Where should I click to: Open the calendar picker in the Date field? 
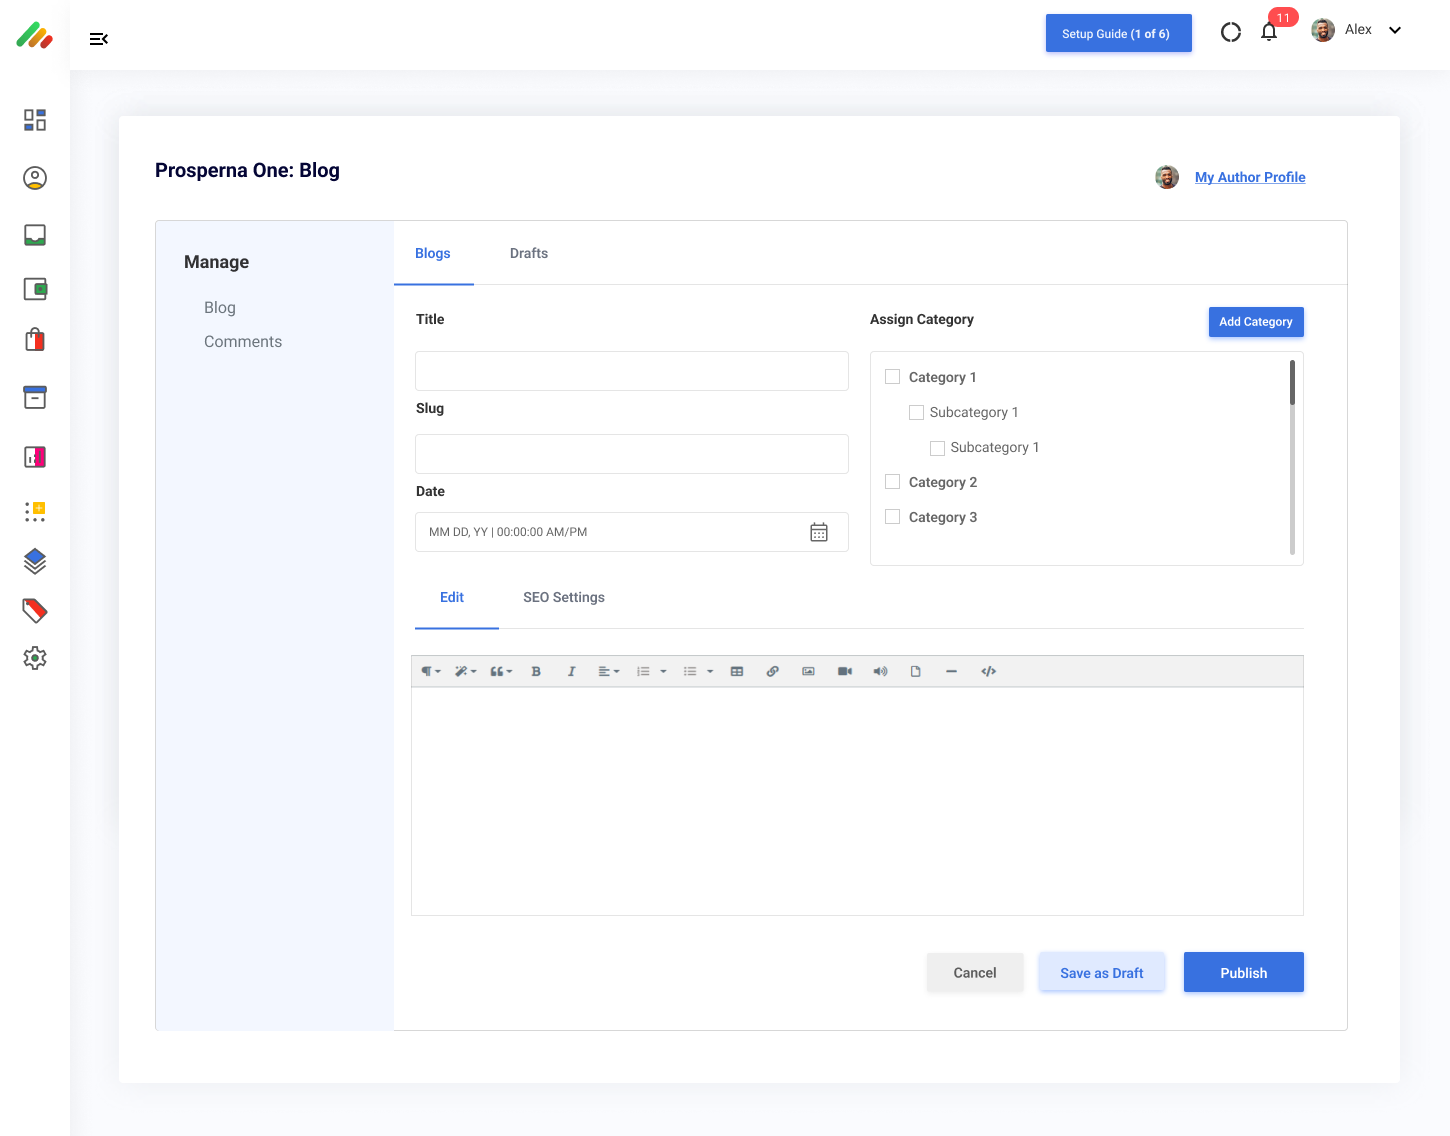point(819,532)
